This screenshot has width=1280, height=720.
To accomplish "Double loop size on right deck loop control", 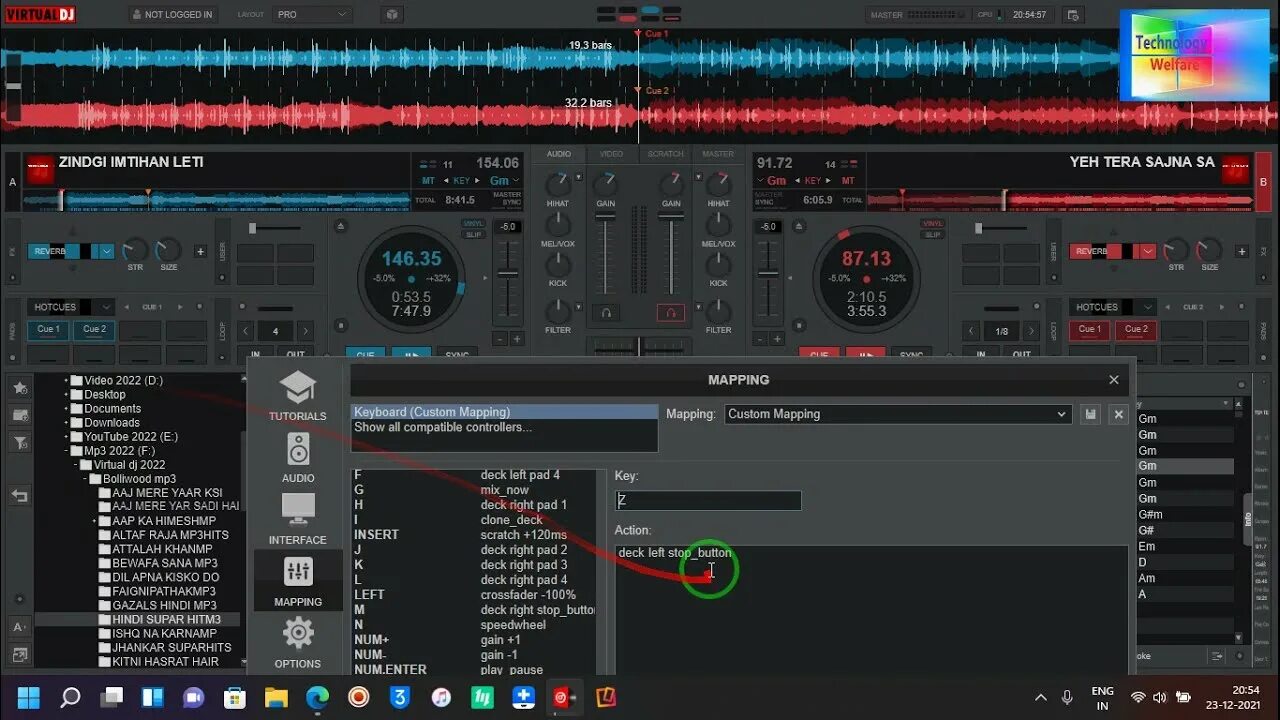I will (1031, 331).
